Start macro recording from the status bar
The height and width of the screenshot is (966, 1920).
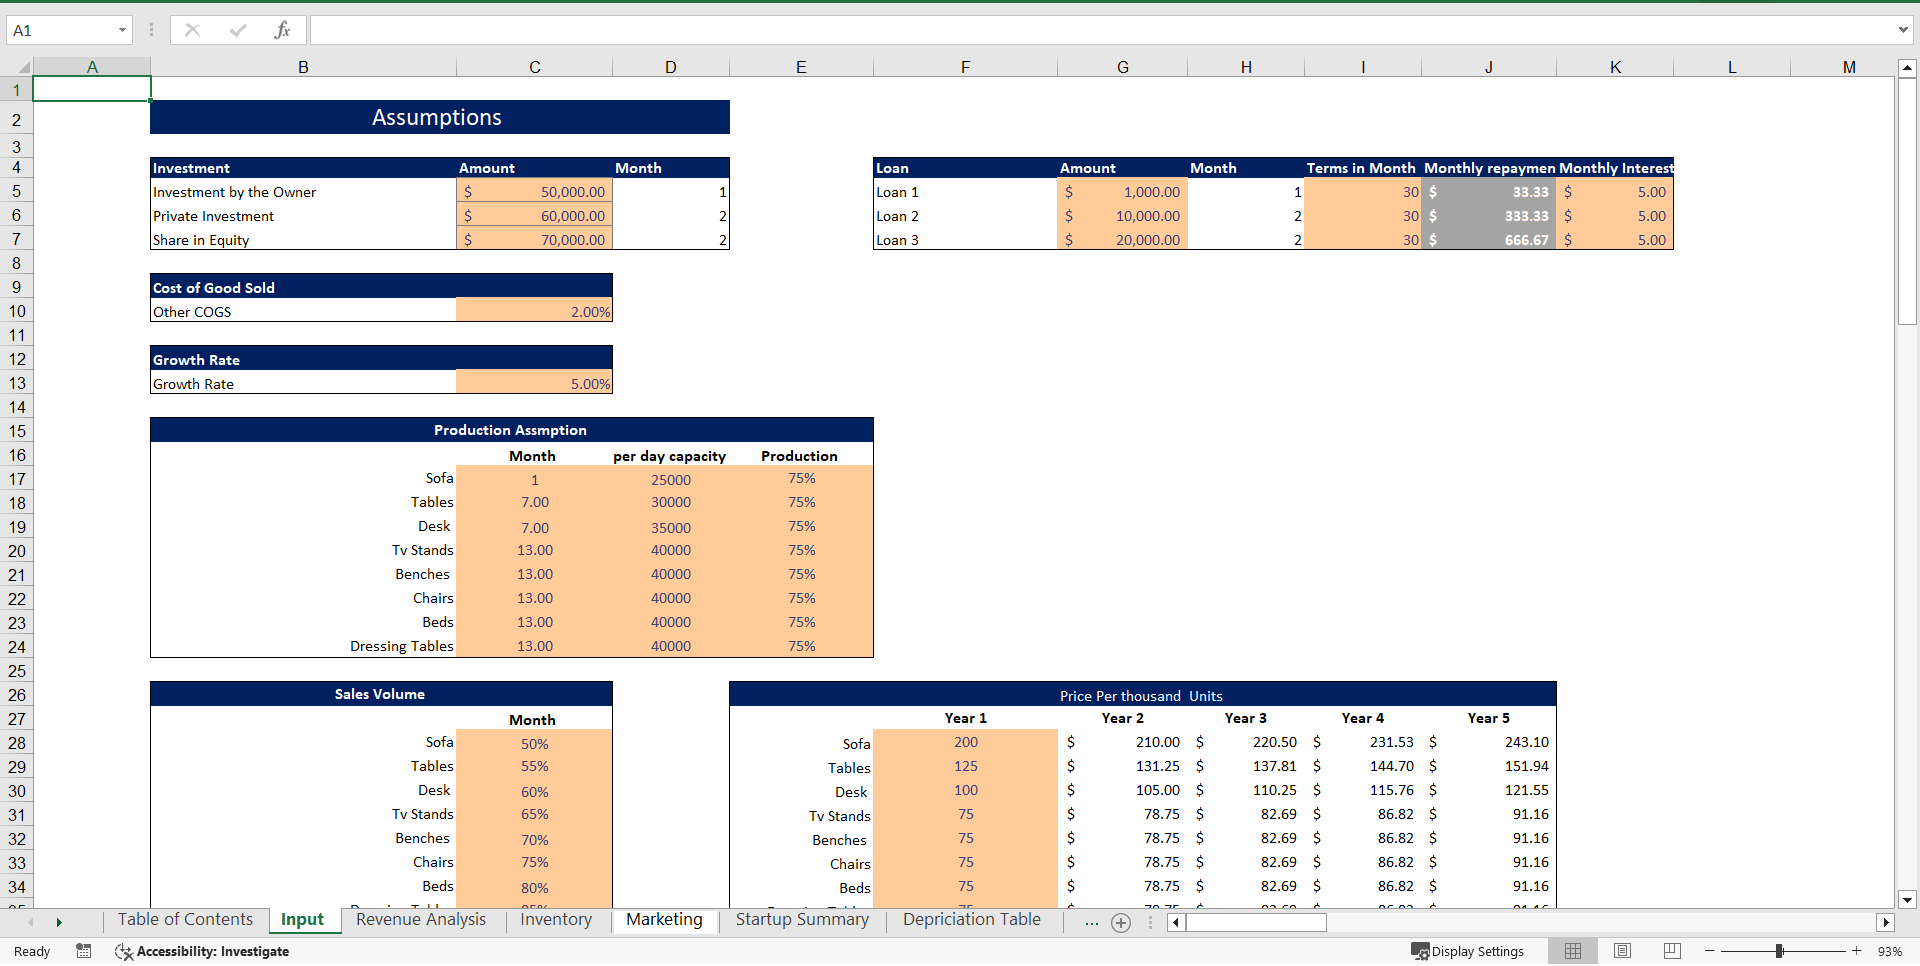coord(84,951)
